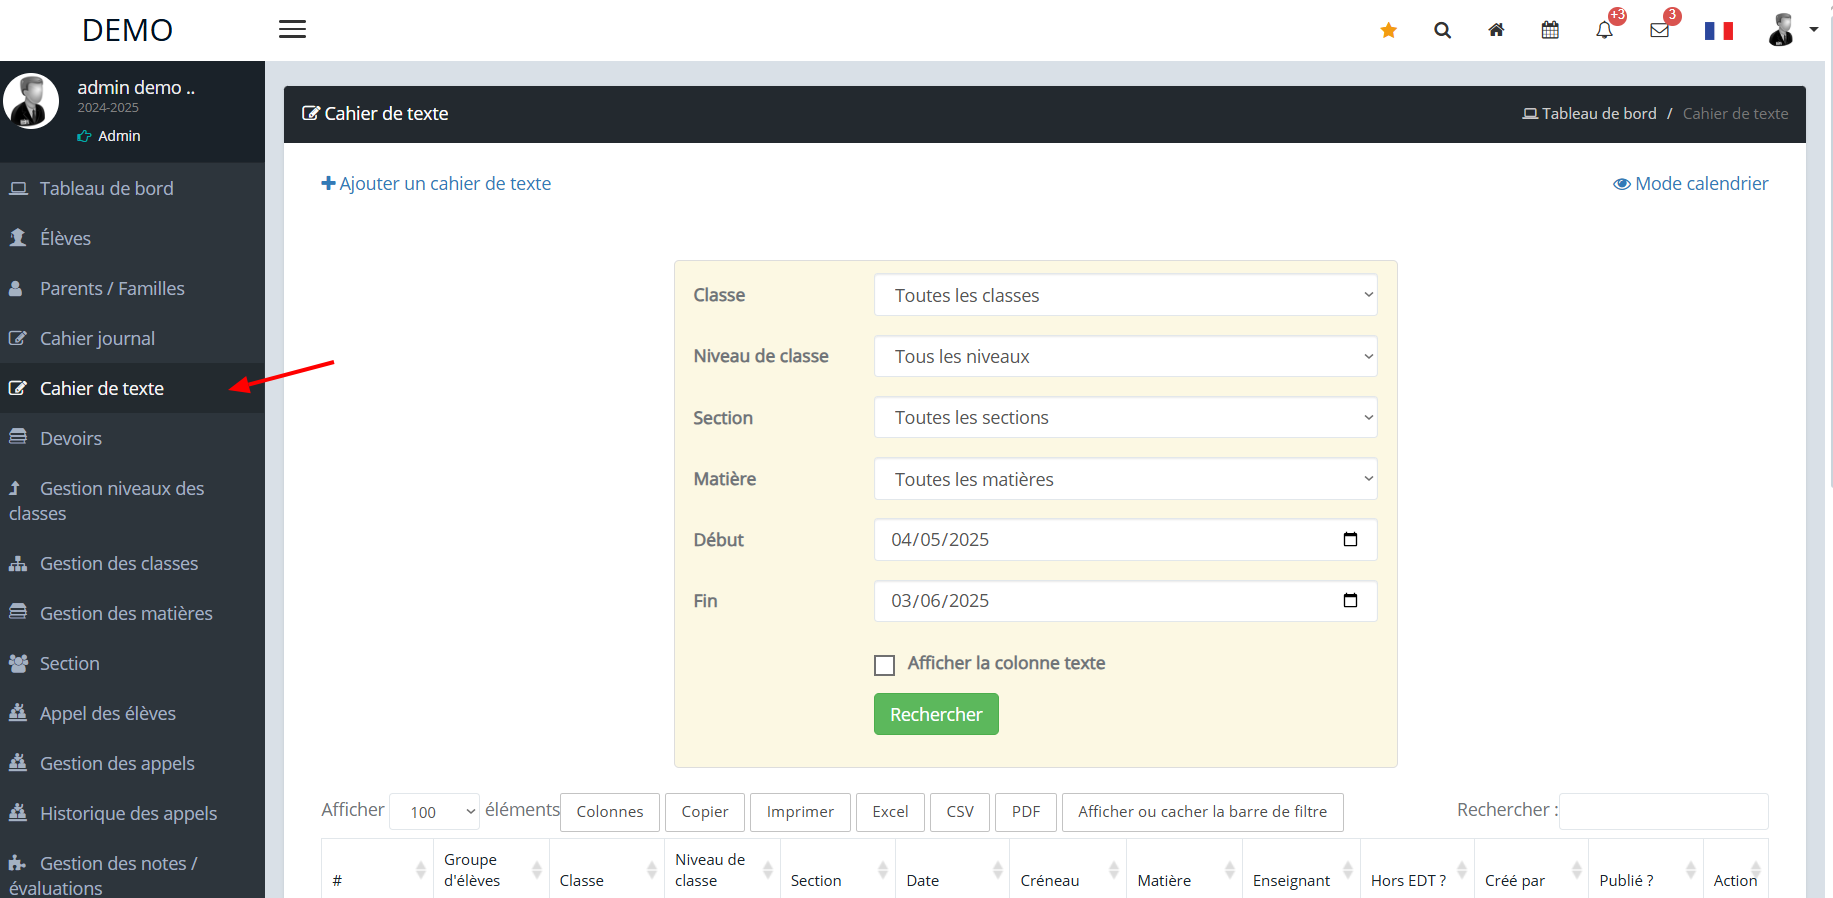The width and height of the screenshot is (1833, 898).
Task: Open the mail envelope icon
Action: pos(1660,30)
